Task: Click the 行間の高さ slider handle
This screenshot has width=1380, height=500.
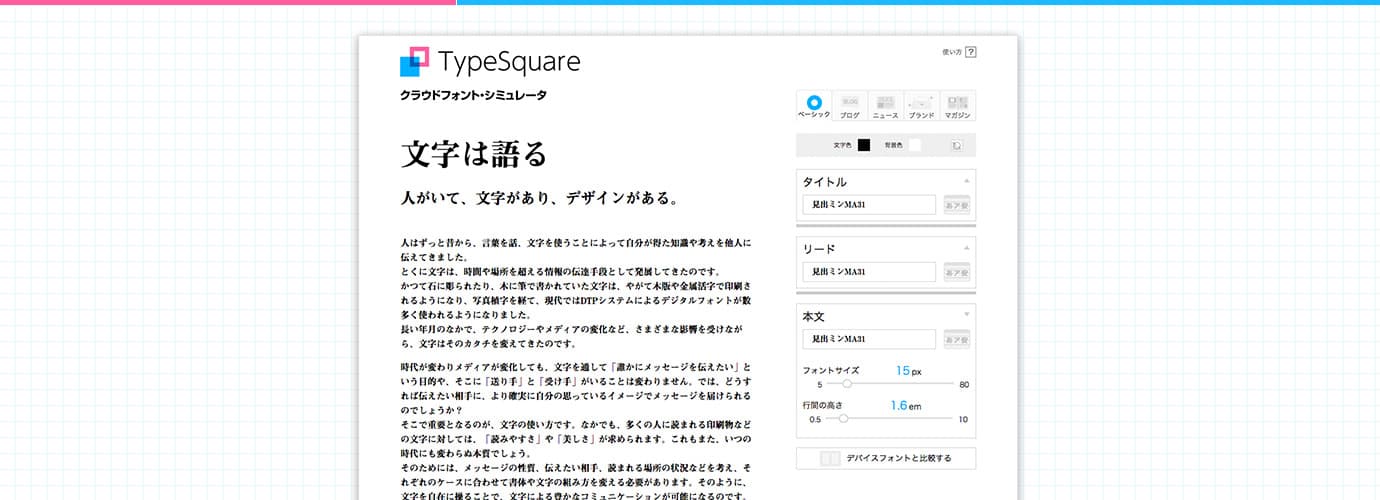Action: coord(843,419)
